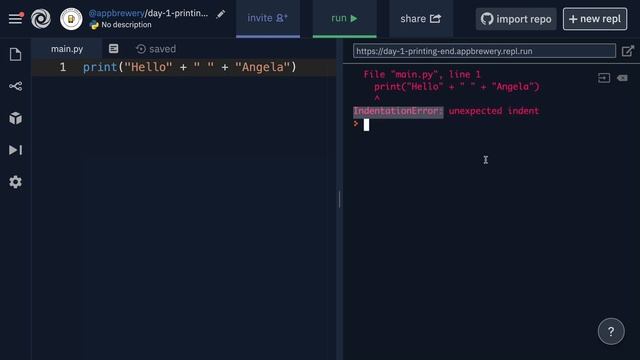Open the Version control sidebar panel
This screenshot has width=640, height=360.
(16, 86)
